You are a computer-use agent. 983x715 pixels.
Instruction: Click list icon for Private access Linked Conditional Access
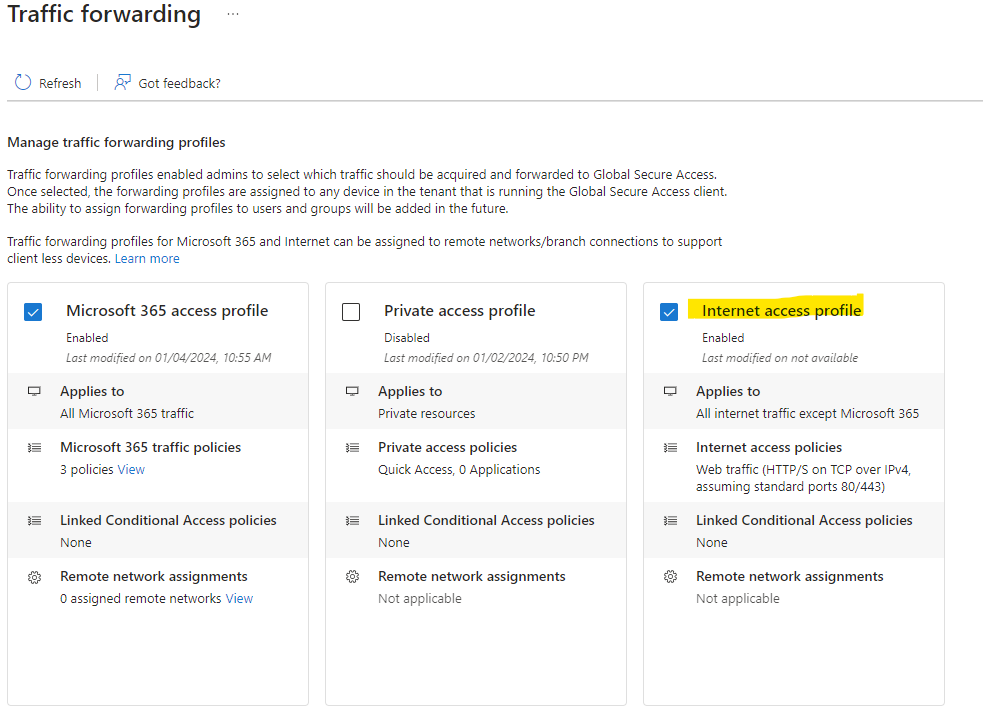tap(352, 520)
